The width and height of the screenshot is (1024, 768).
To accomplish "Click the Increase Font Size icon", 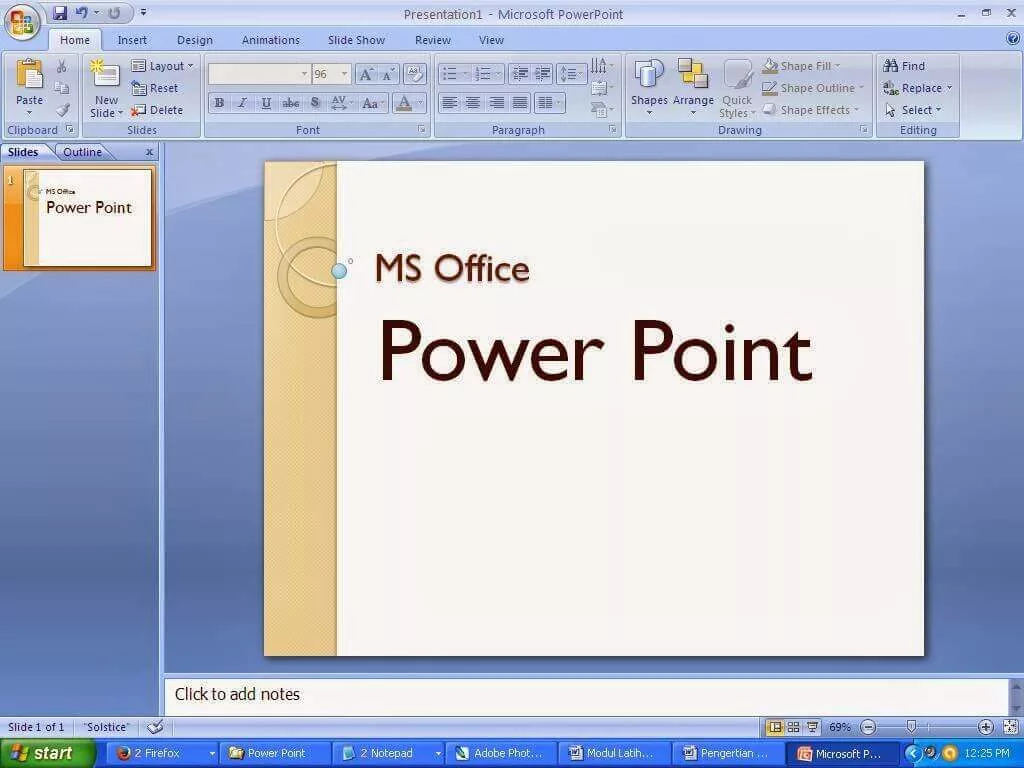I will tap(366, 74).
